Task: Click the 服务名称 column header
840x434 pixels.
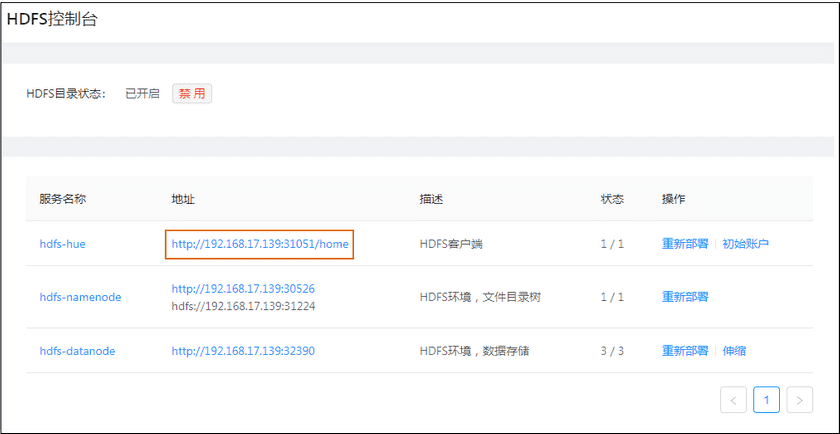Action: coord(63,199)
